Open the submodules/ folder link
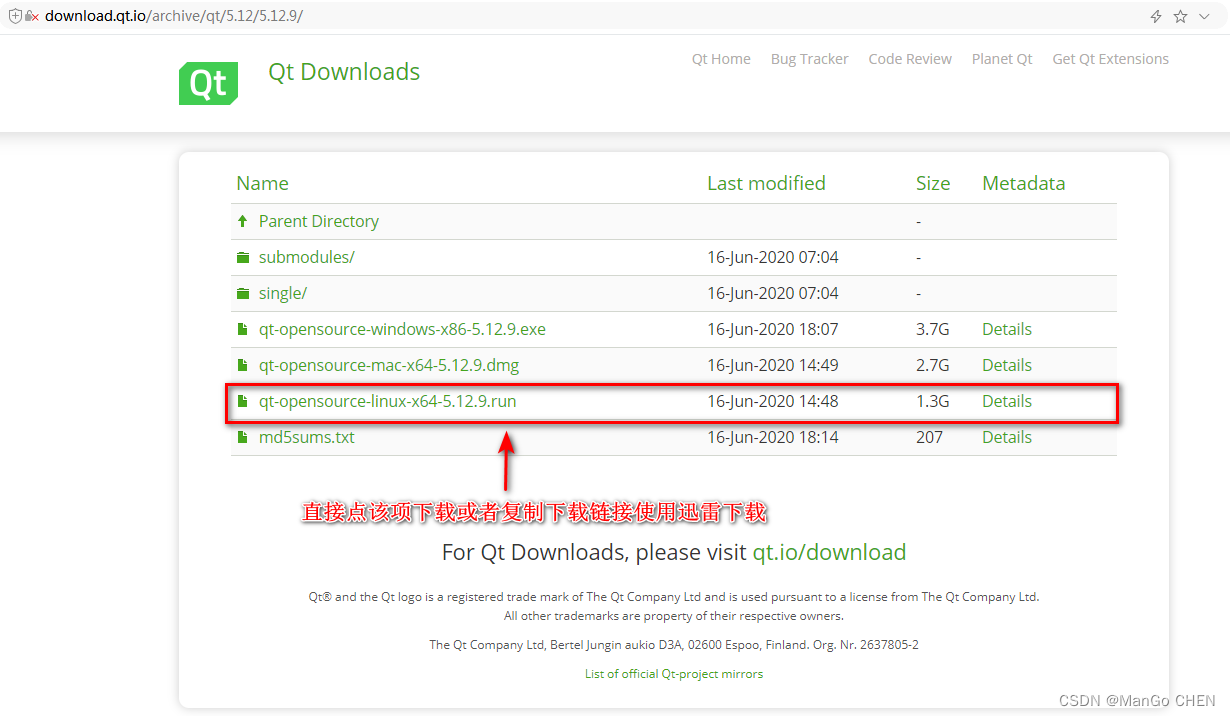The height and width of the screenshot is (716, 1230). coord(306,257)
